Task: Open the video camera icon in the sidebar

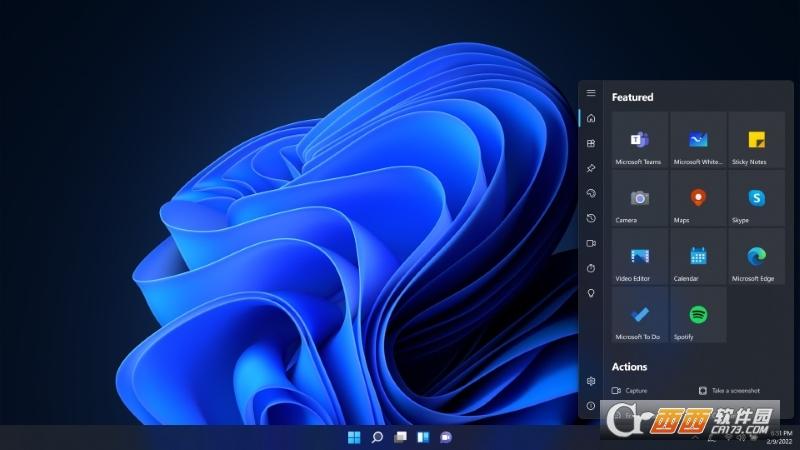Action: point(591,243)
